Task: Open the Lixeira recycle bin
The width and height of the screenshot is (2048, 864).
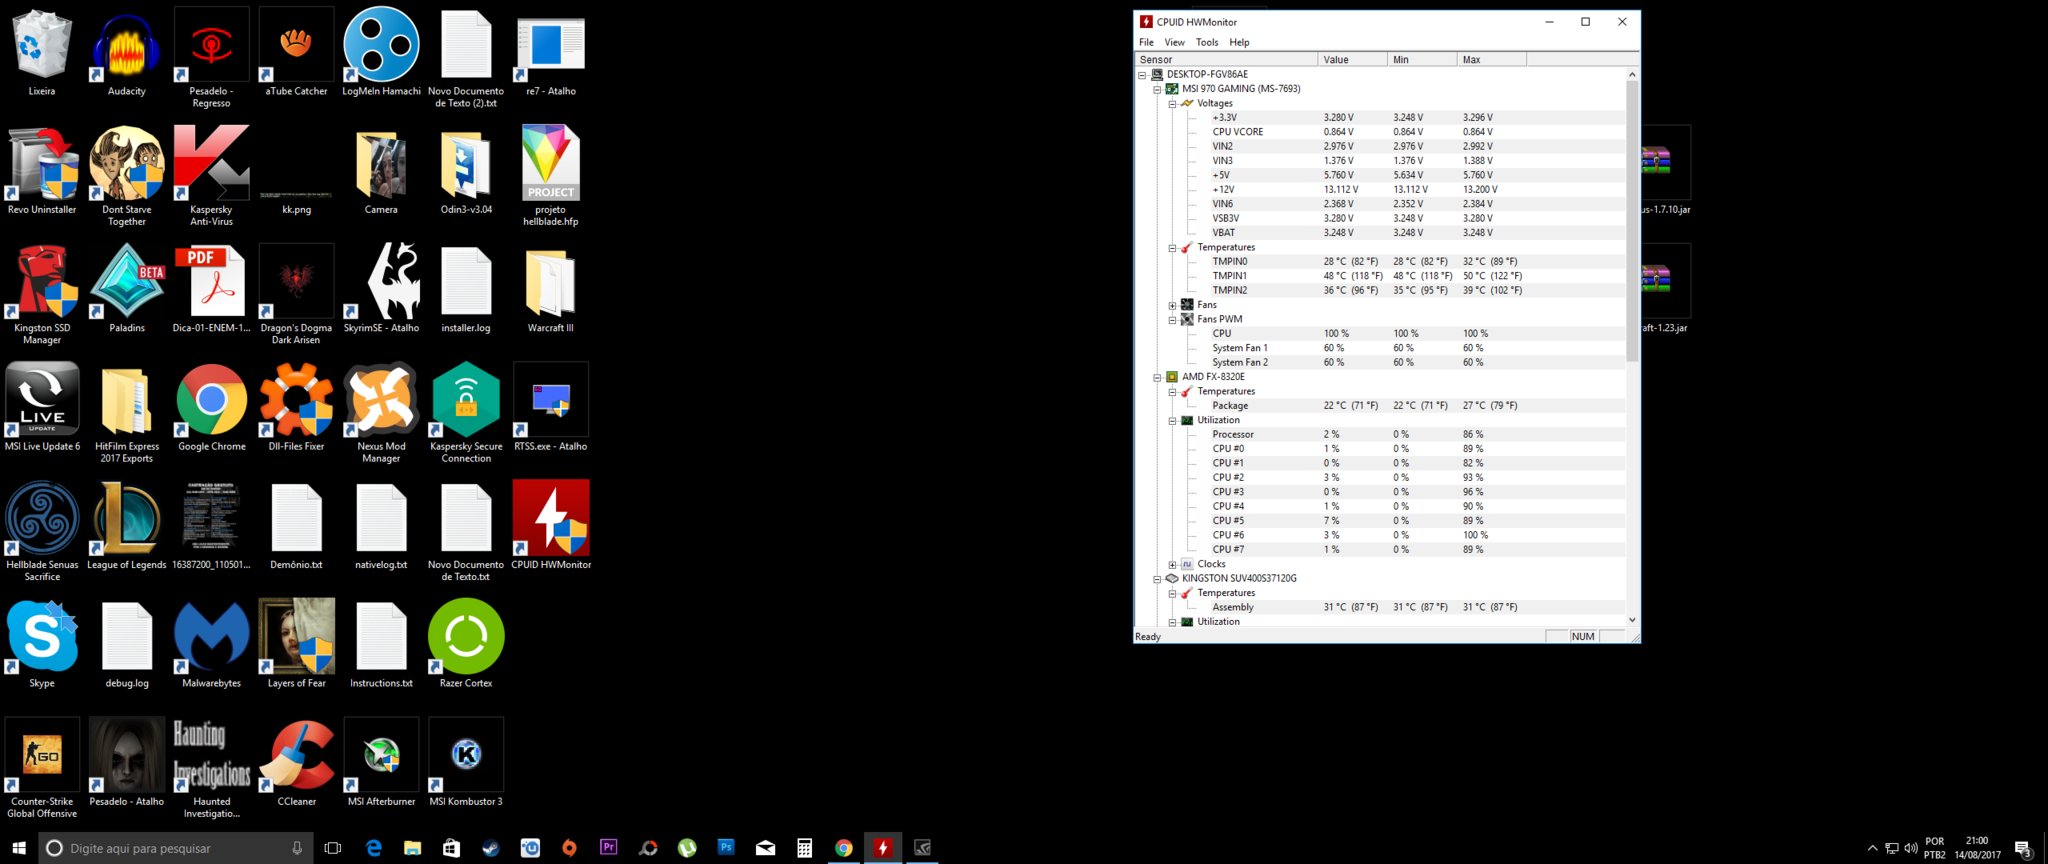Action: click(x=42, y=52)
